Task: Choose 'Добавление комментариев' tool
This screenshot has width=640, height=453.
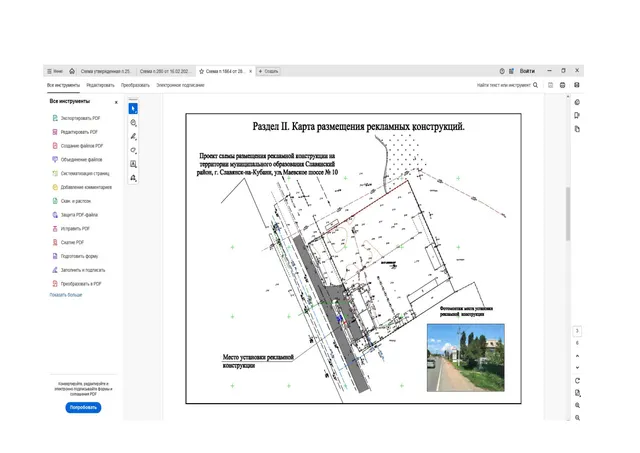Action: 82,187
